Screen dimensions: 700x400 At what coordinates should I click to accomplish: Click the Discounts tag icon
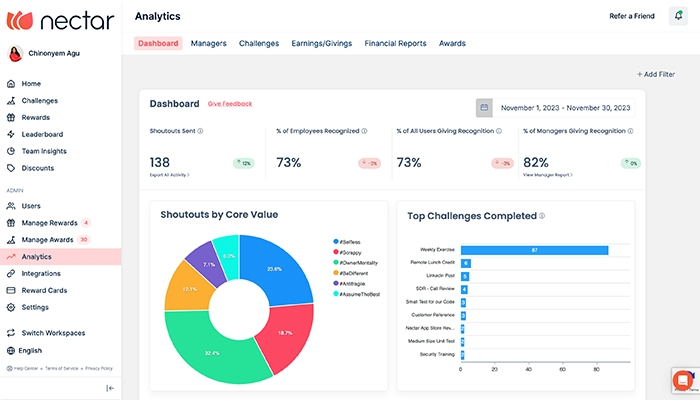tap(11, 168)
